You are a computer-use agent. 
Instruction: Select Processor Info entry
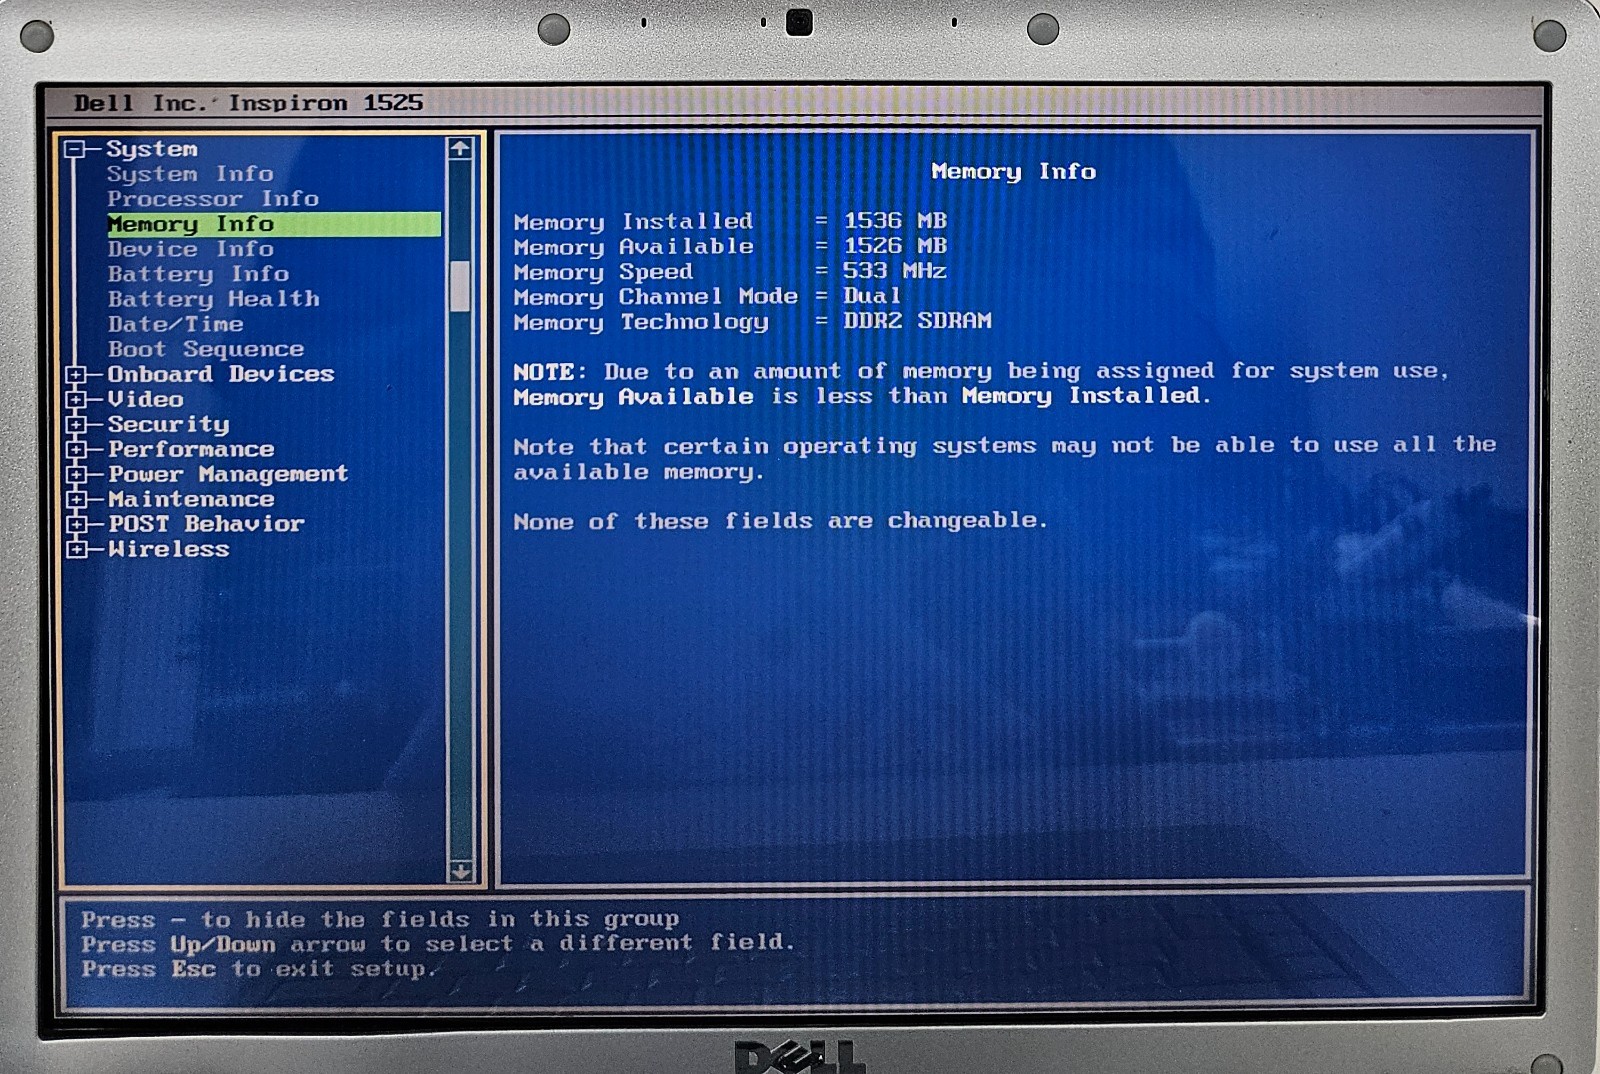pos(213,199)
